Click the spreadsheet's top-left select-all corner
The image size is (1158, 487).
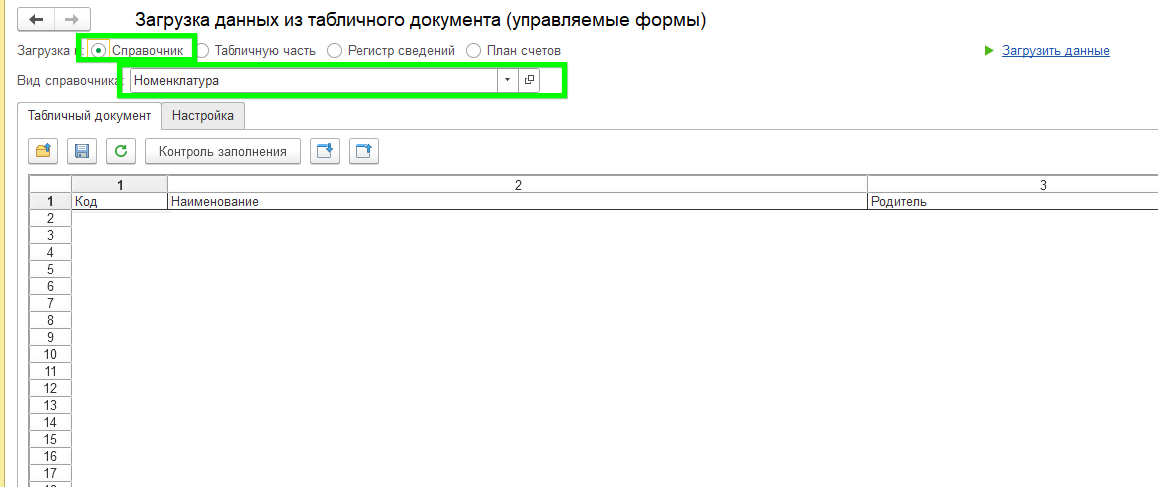[x=50, y=185]
